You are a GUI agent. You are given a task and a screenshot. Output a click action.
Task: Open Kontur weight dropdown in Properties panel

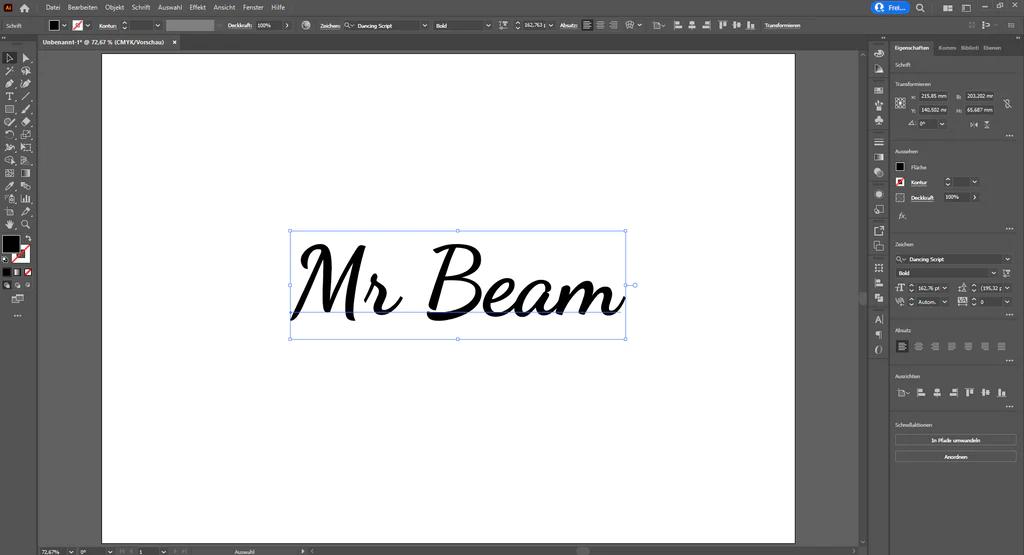click(974, 182)
